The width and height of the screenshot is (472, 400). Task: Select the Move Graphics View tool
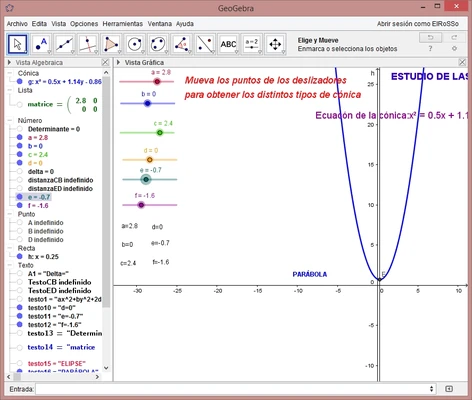coord(275,44)
